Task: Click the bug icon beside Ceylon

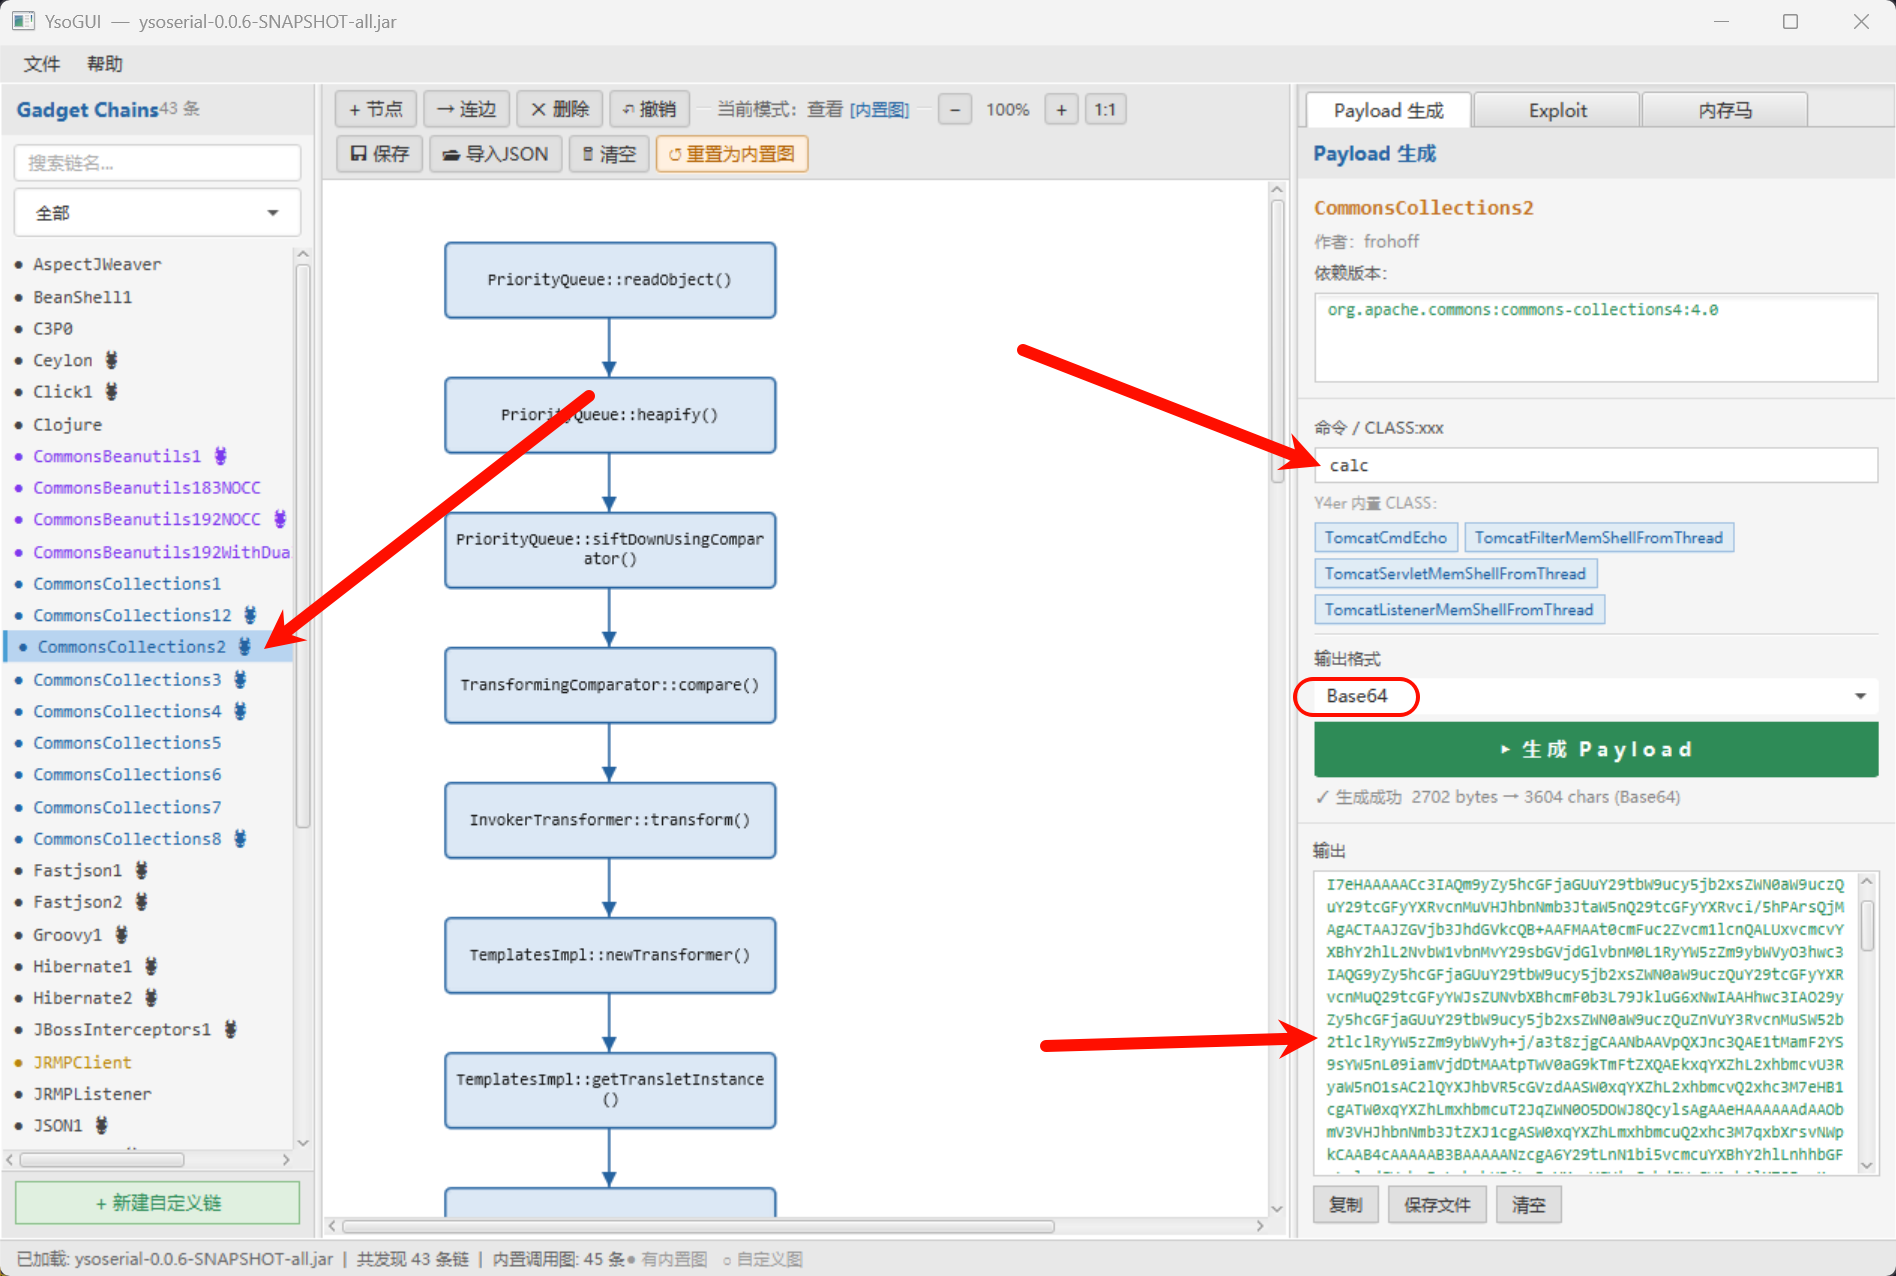Action: tap(111, 360)
